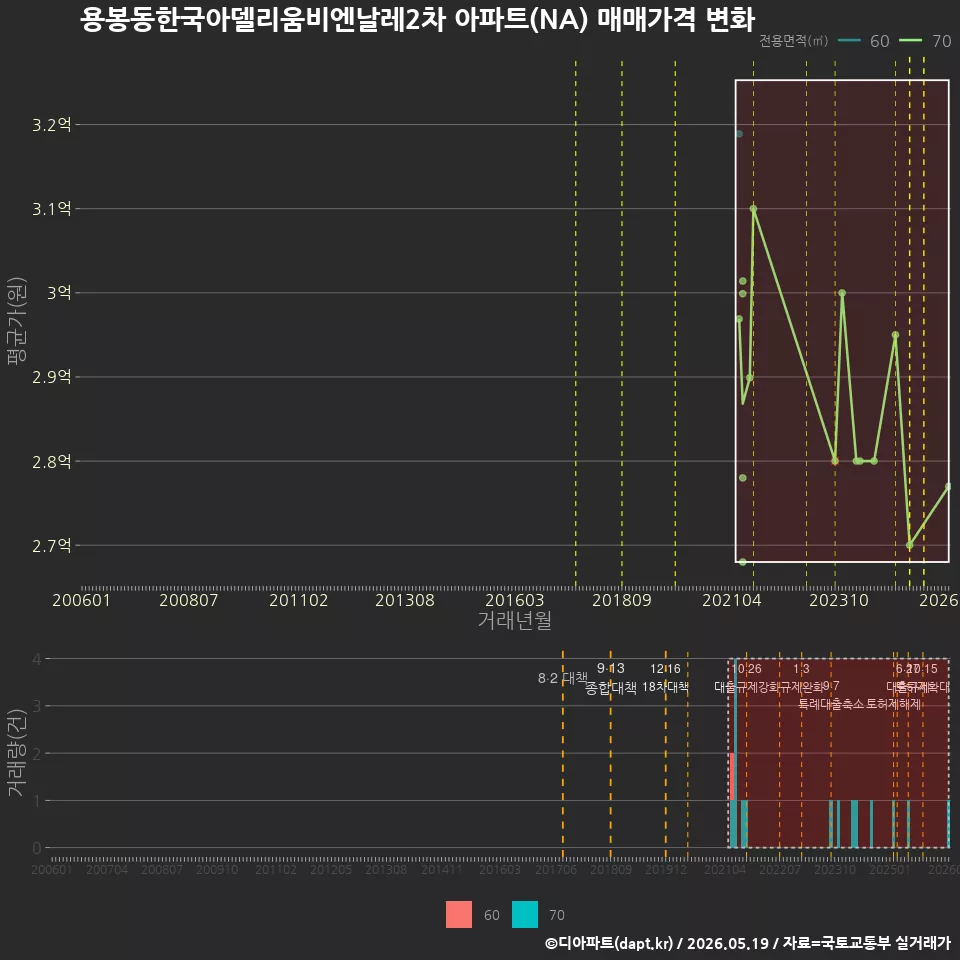Click the 거래량(건) axis title
This screenshot has height=960, width=960.
click(17, 753)
